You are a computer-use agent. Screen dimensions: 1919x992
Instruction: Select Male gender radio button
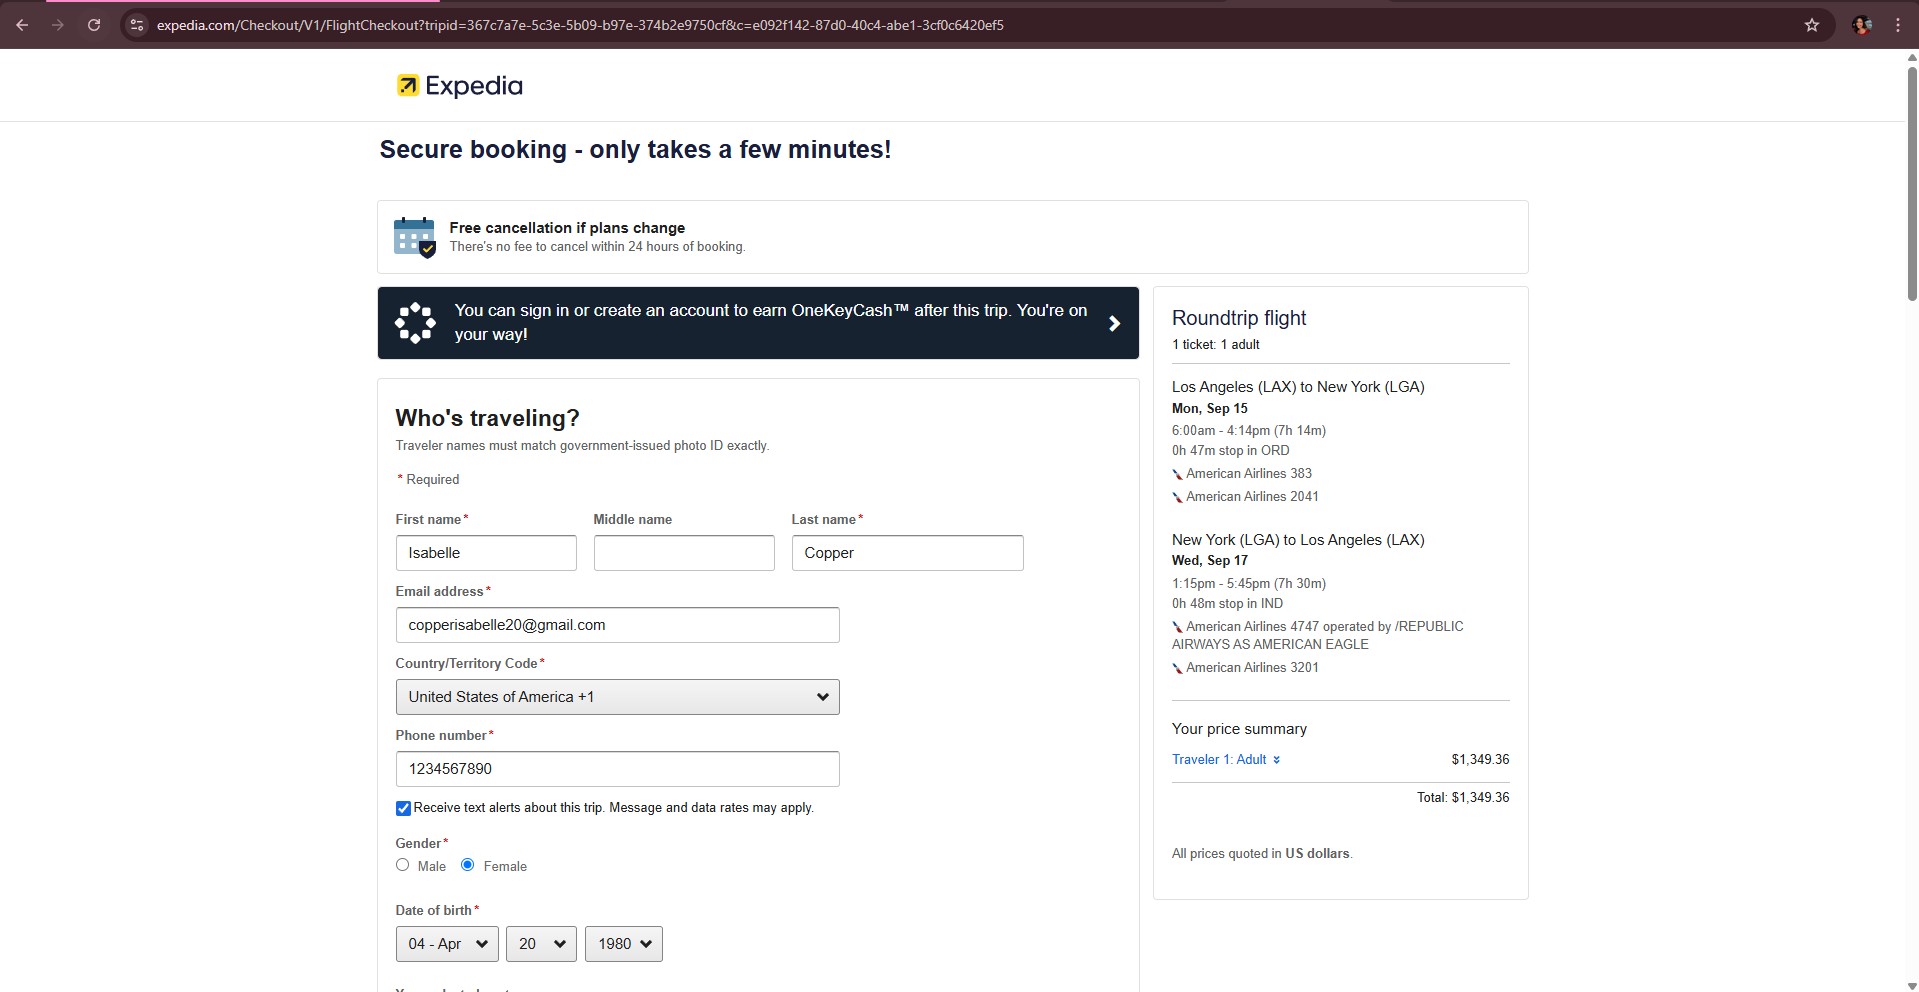(x=402, y=865)
